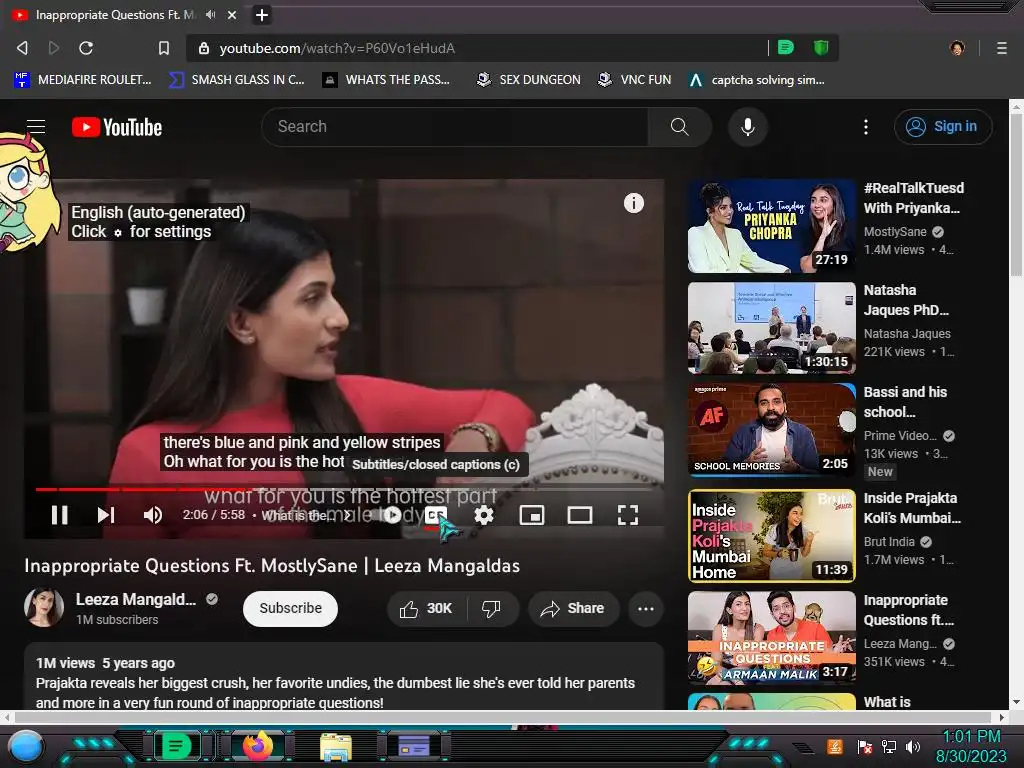Search with voice microphone
This screenshot has height=768, width=1024.
point(748,127)
